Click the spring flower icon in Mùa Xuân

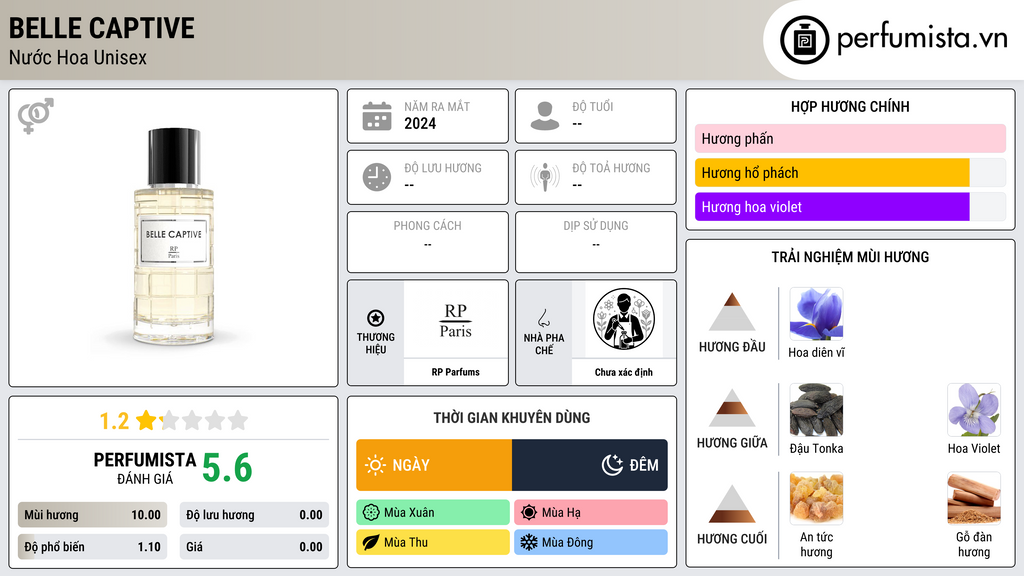[x=371, y=513]
